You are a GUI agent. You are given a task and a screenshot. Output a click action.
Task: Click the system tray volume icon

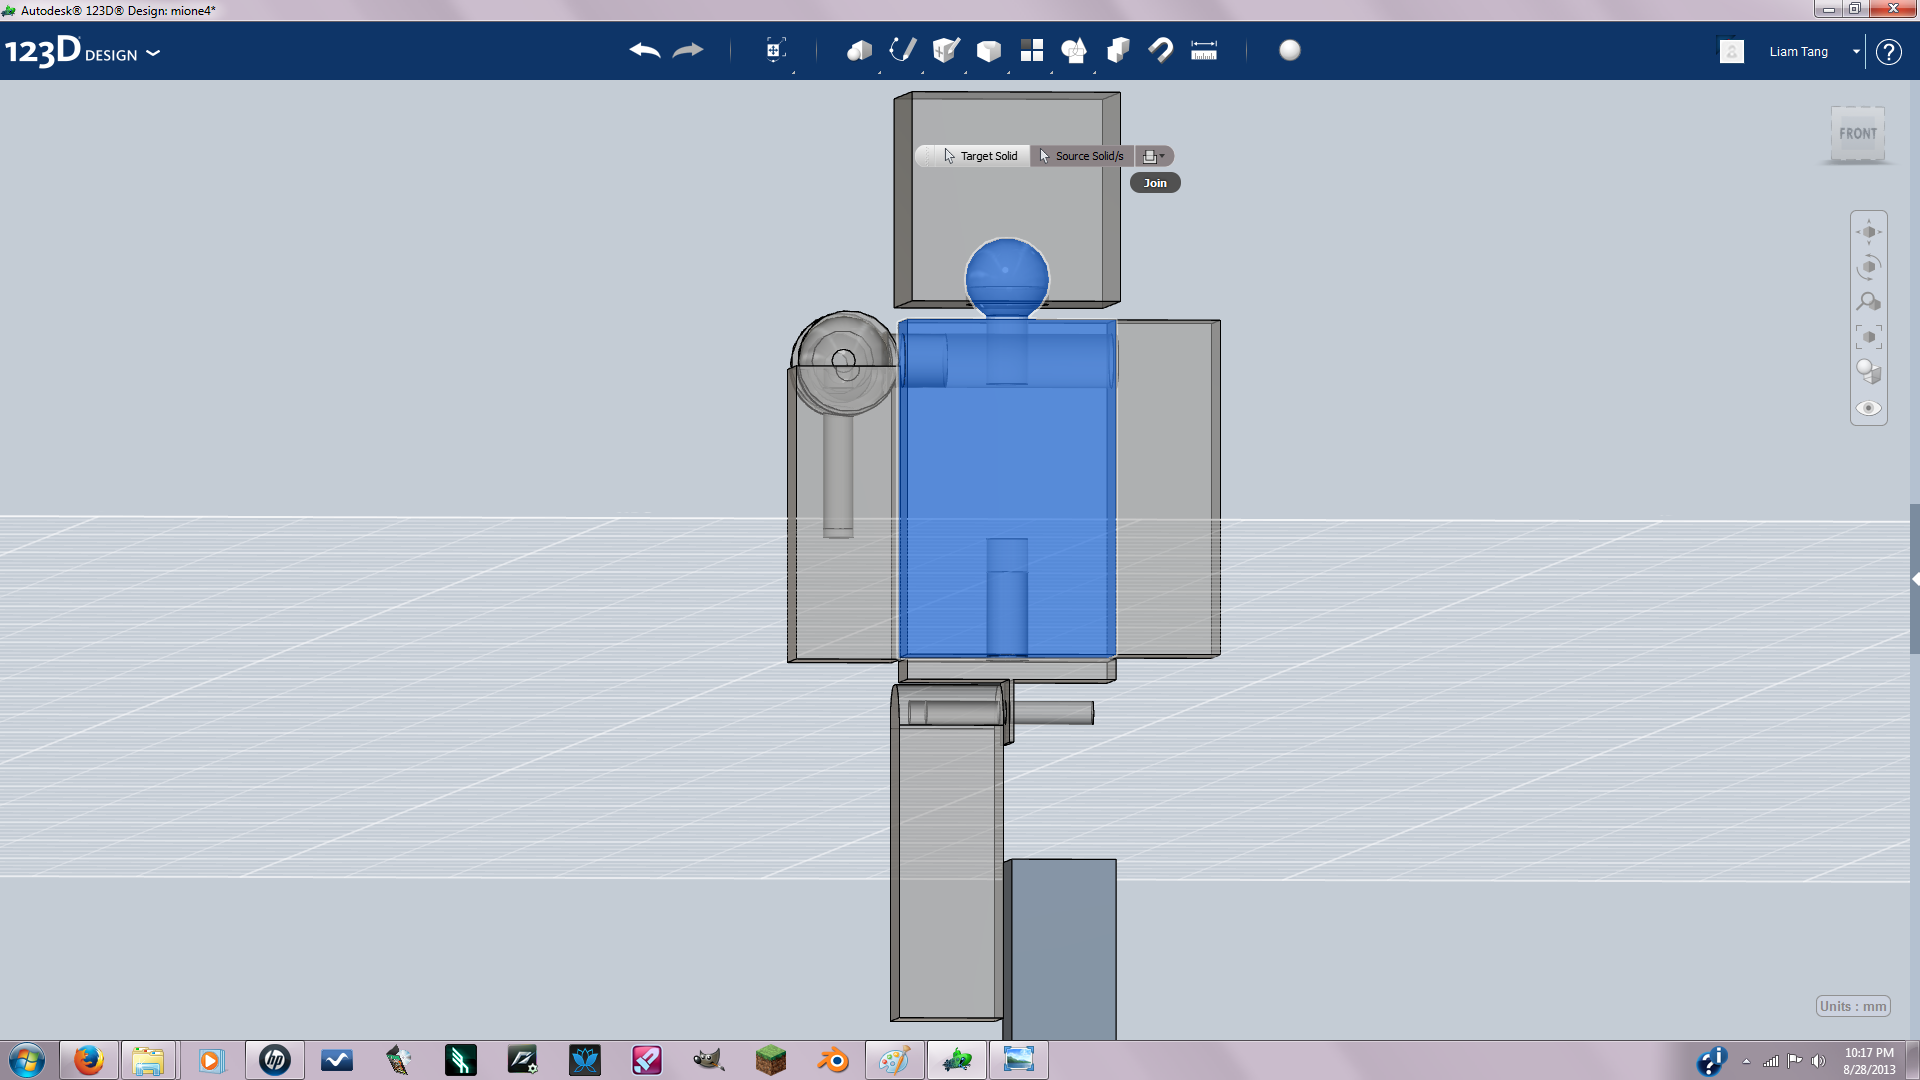[x=1818, y=1061]
